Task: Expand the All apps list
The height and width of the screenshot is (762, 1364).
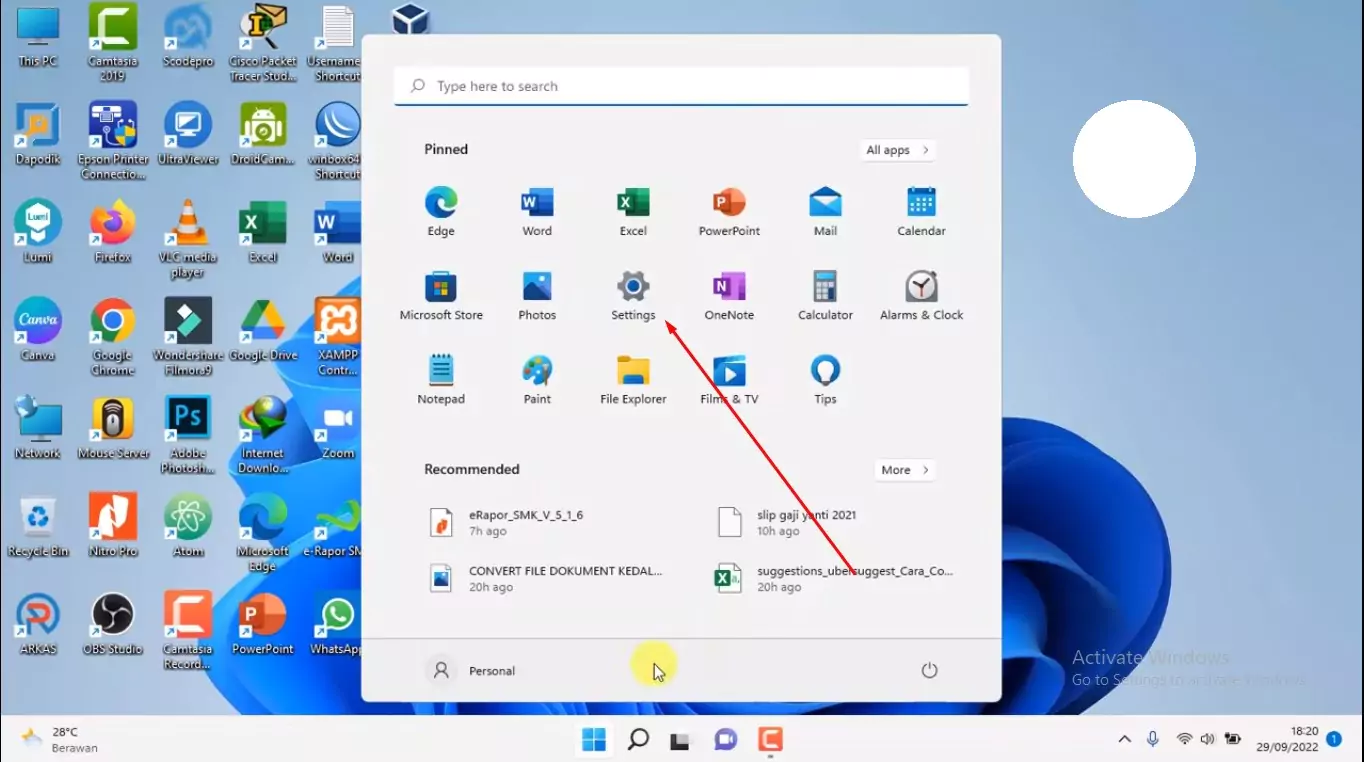Action: pos(897,150)
